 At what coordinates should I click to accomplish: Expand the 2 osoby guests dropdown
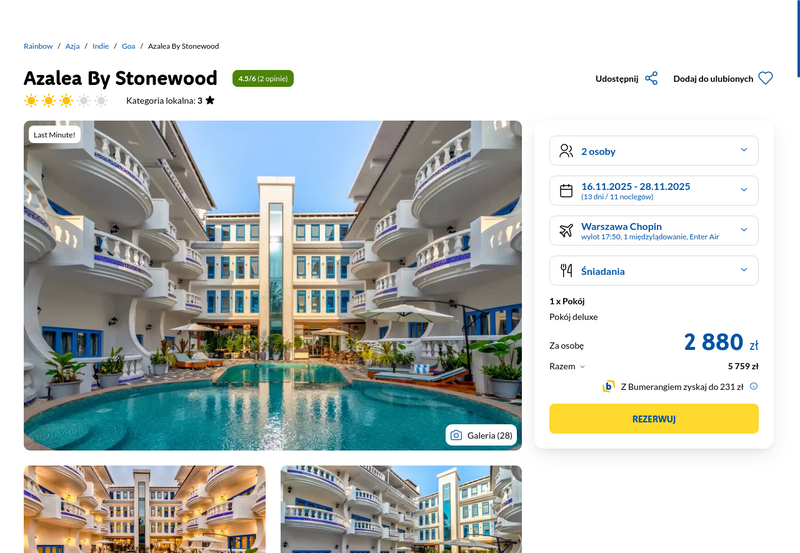[x=654, y=150]
